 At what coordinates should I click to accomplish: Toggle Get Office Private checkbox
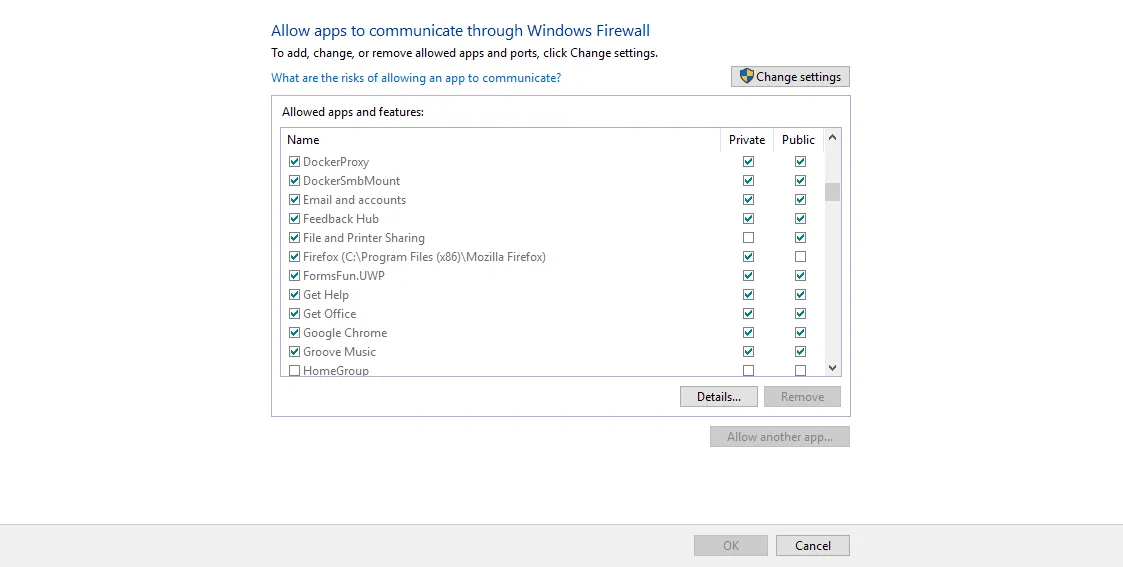pyautogui.click(x=748, y=314)
